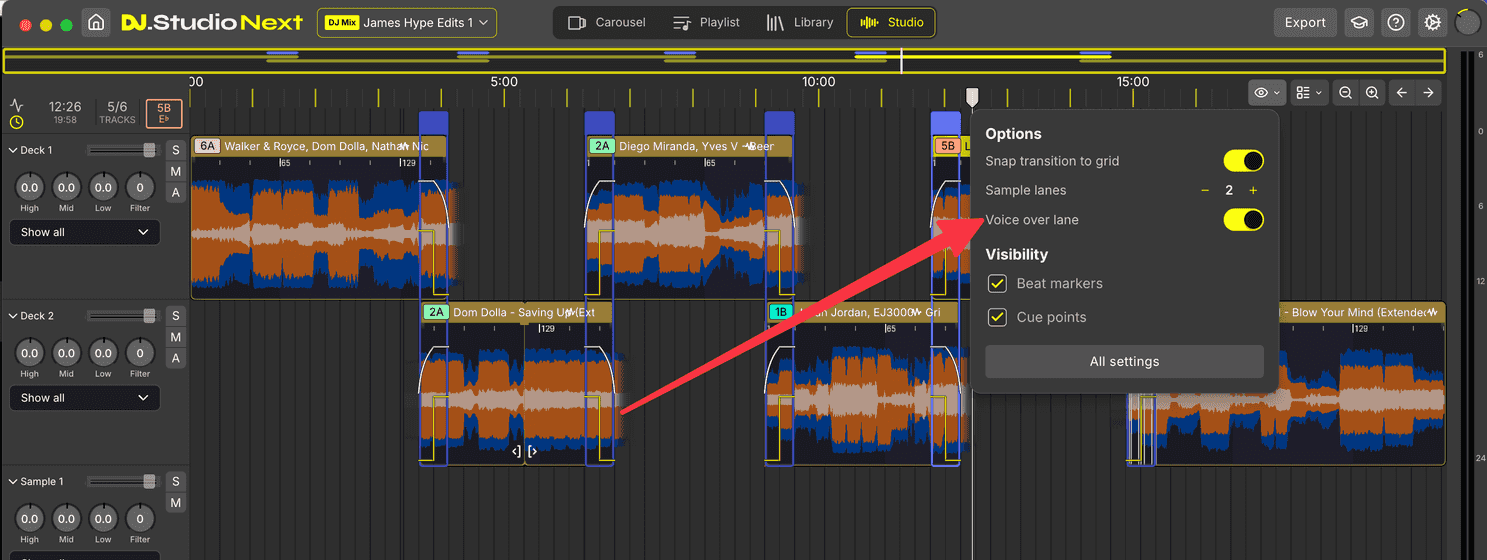Viewport: 1487px width, 560px height.
Task: Switch to the Library tab
Action: tap(799, 23)
